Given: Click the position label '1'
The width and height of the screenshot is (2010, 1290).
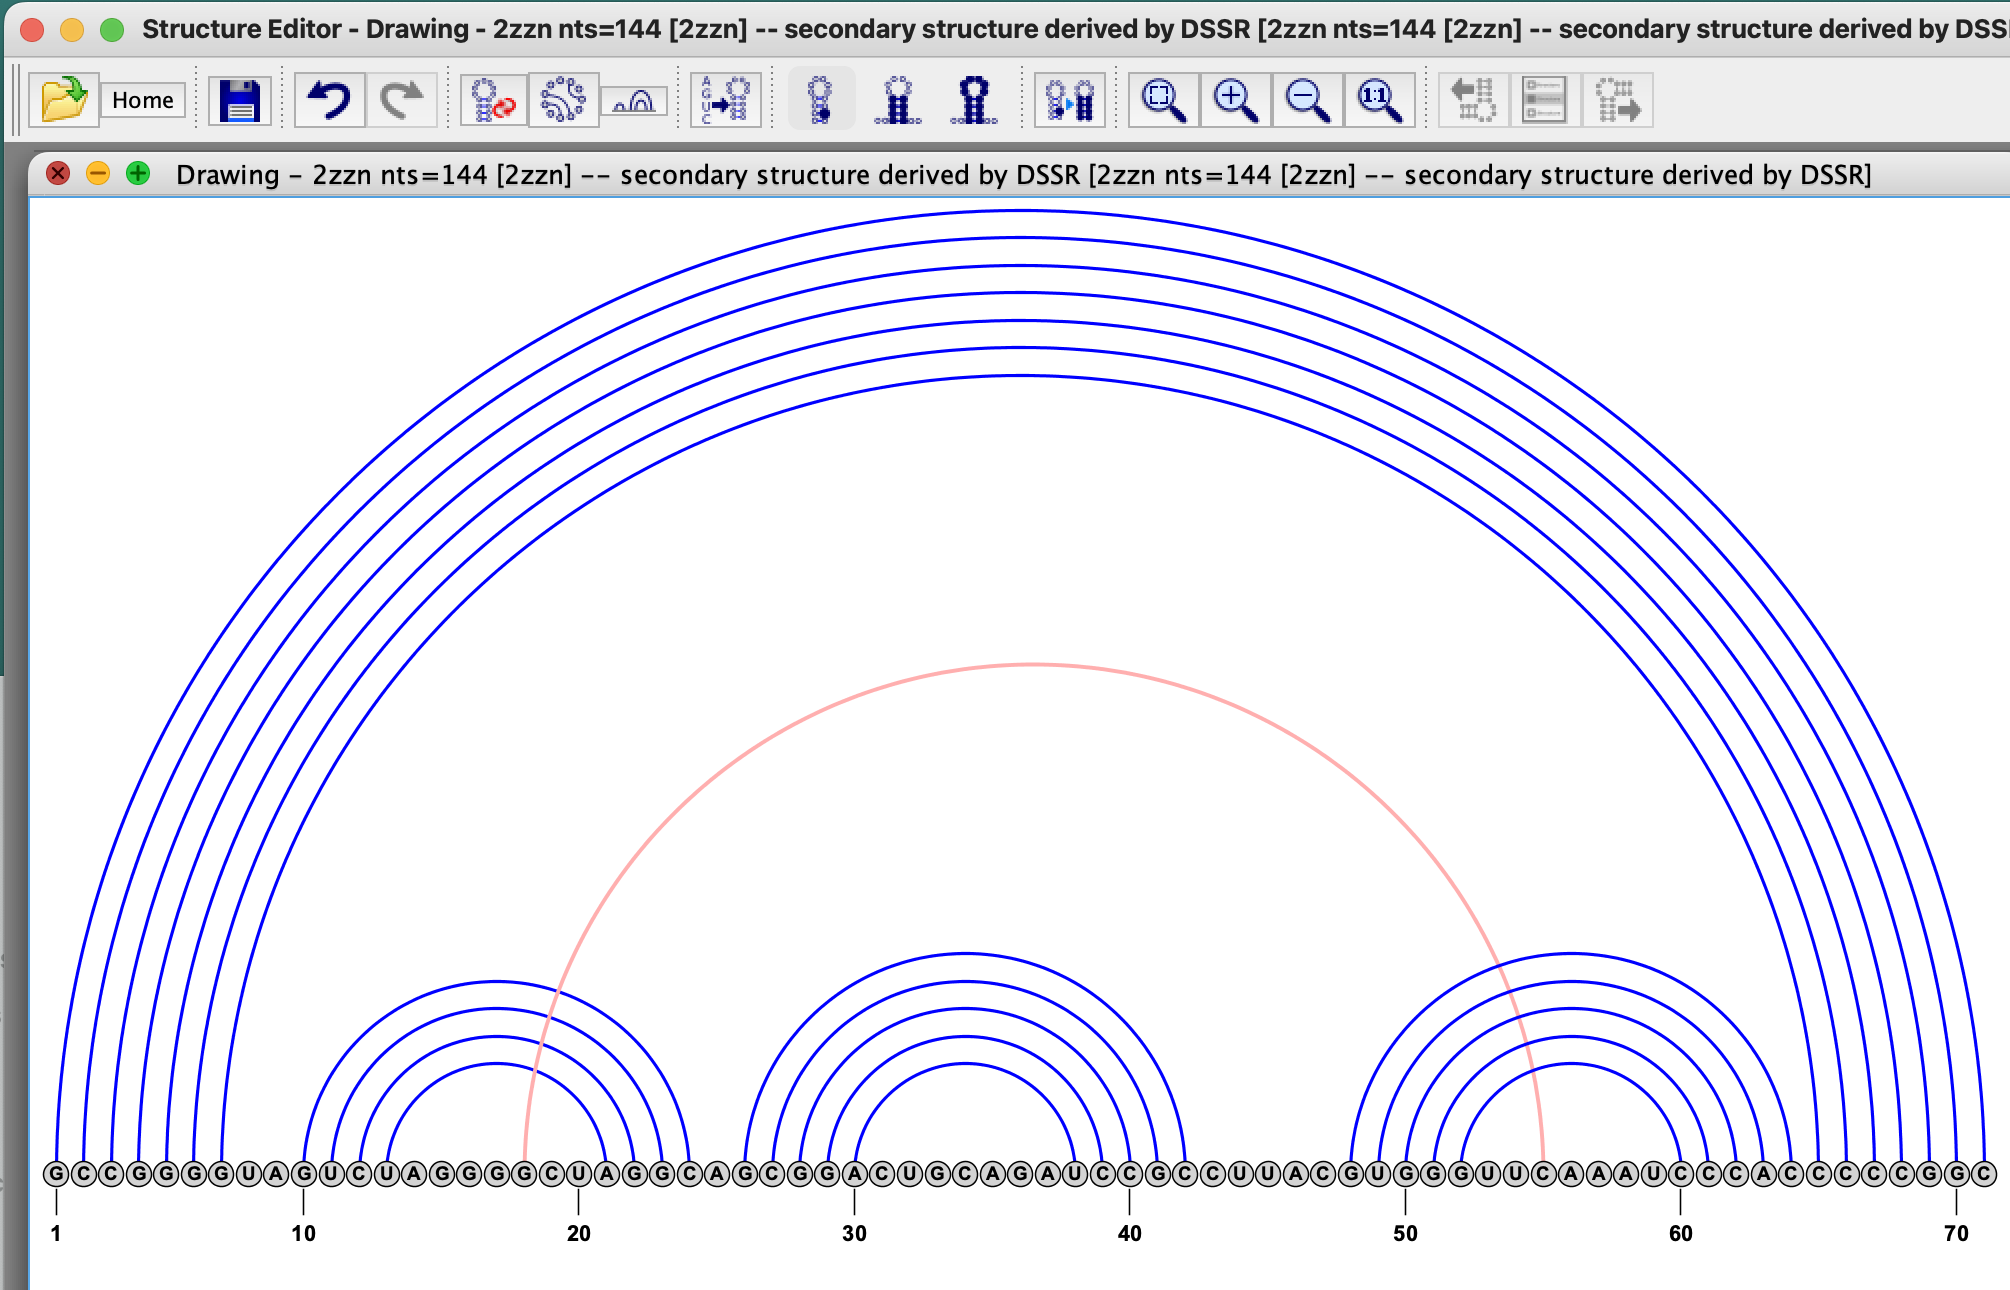Looking at the screenshot, I should click(x=56, y=1233).
